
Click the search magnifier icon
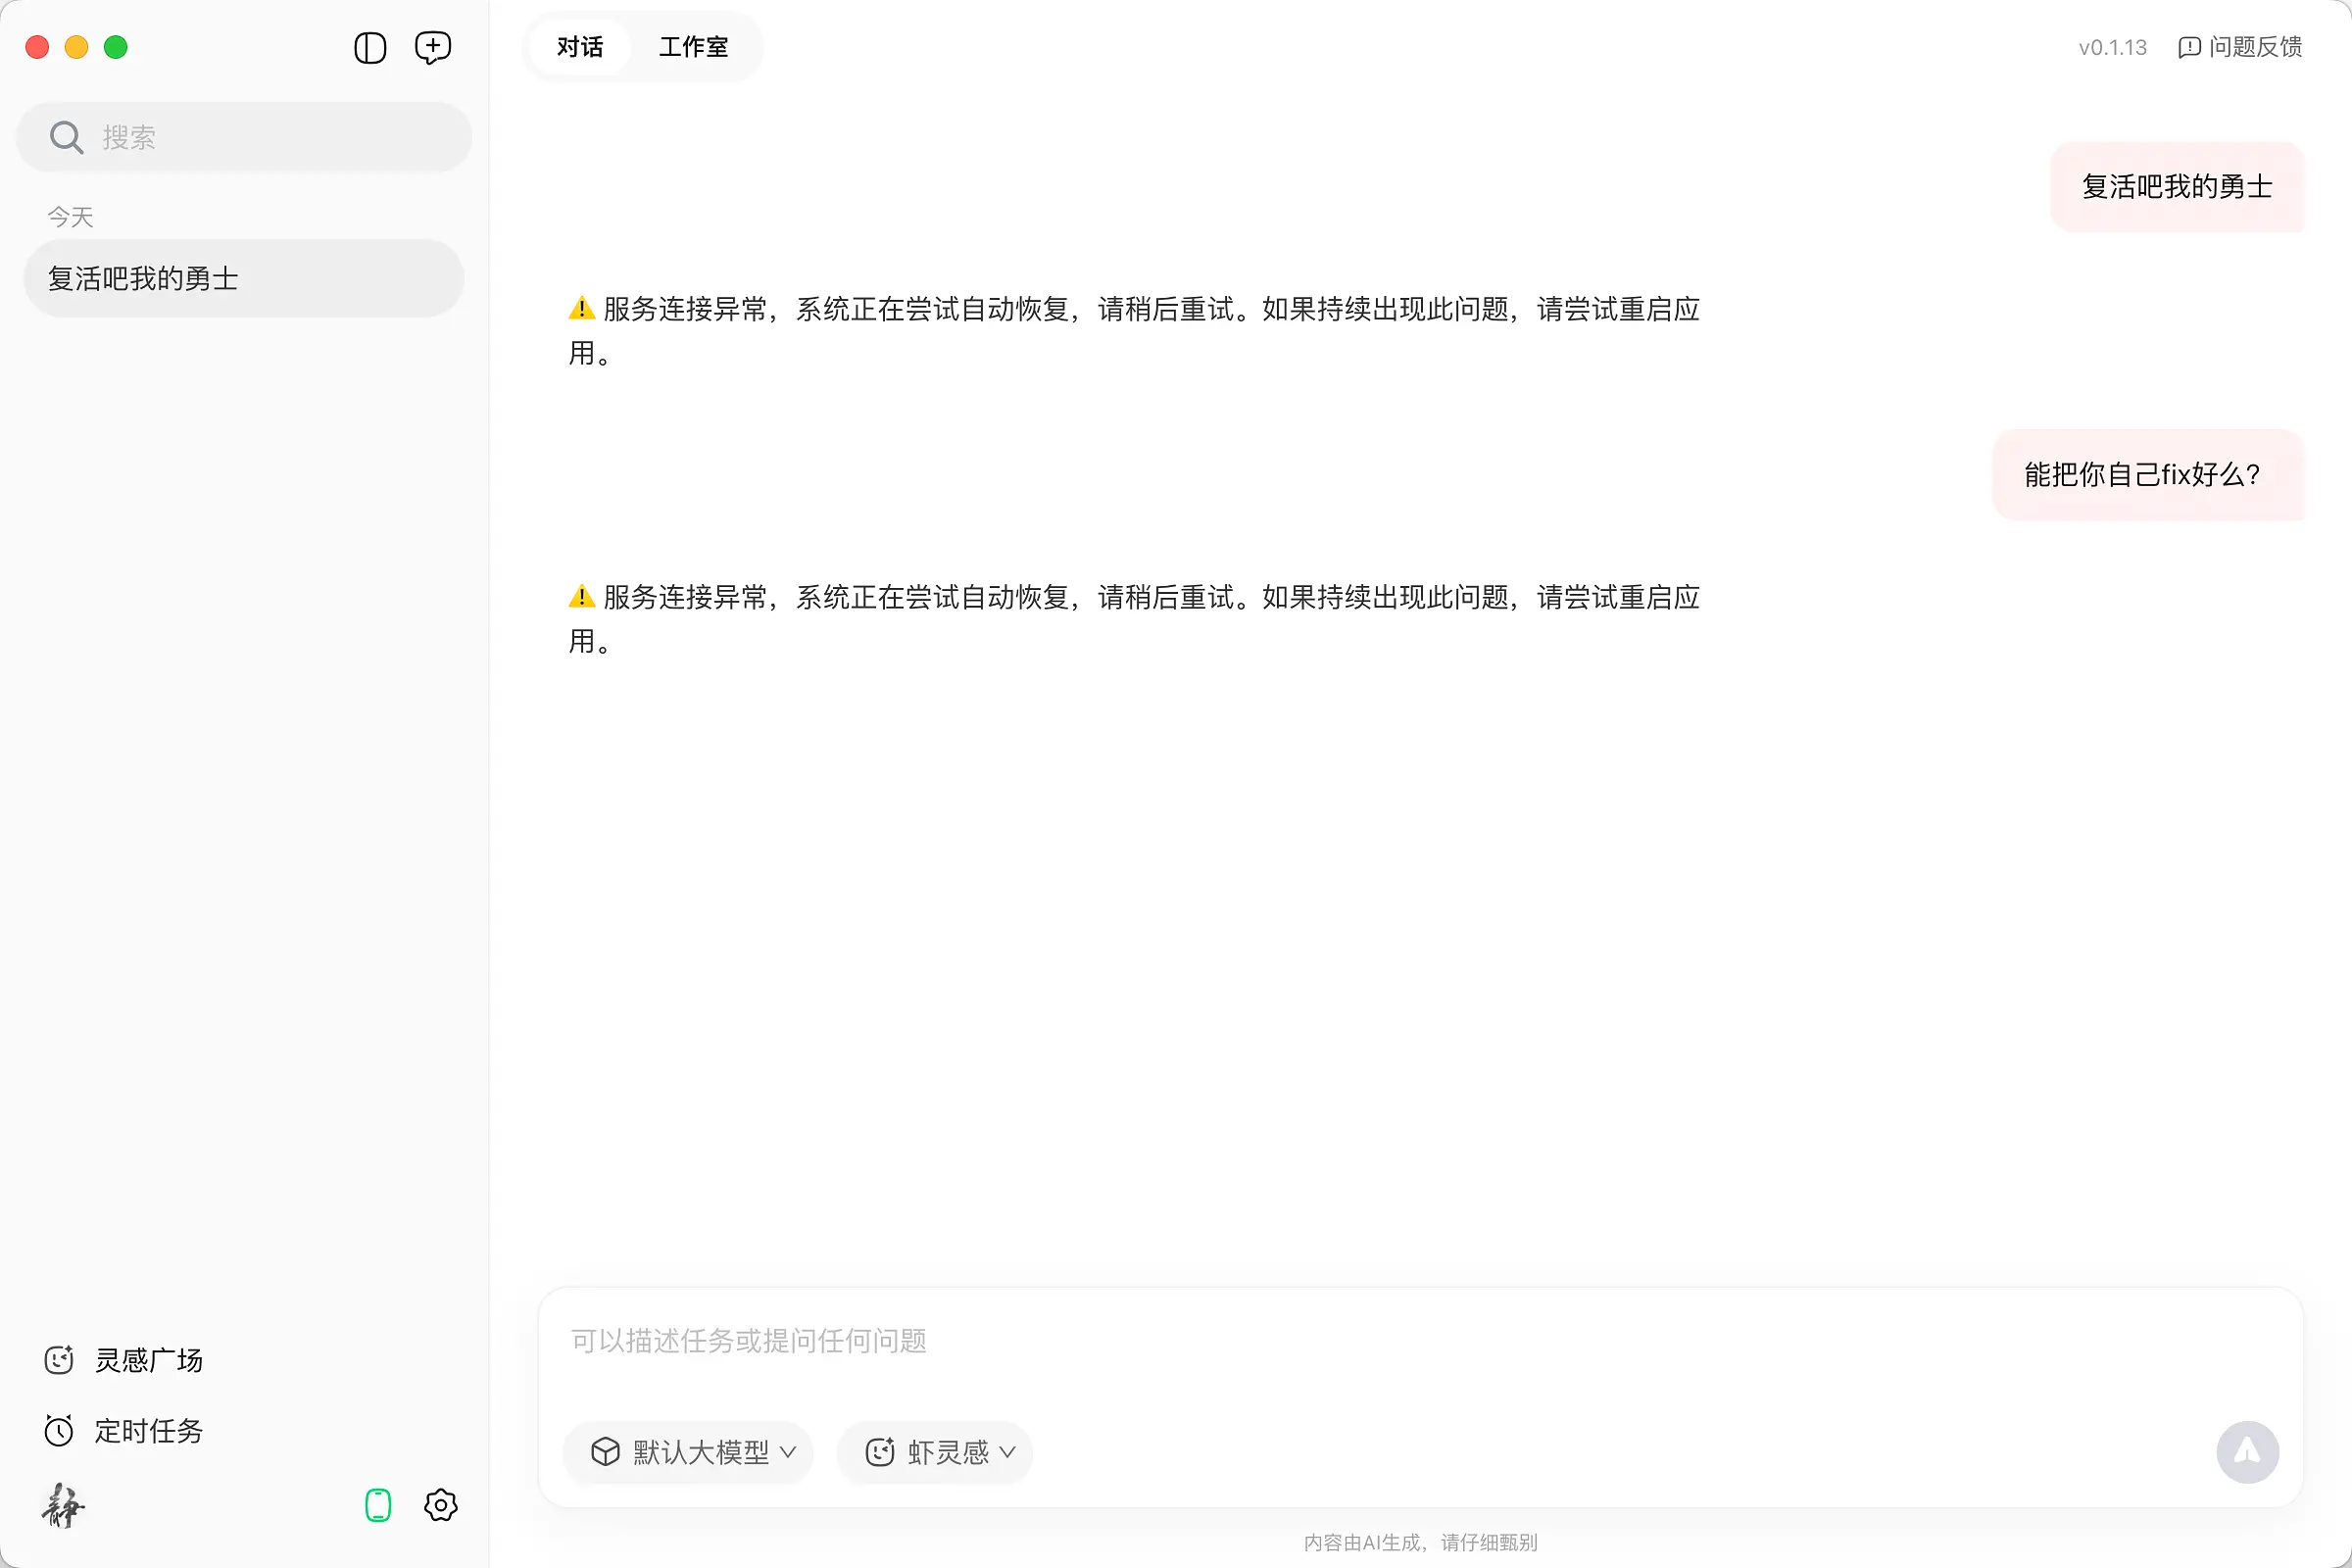click(65, 136)
